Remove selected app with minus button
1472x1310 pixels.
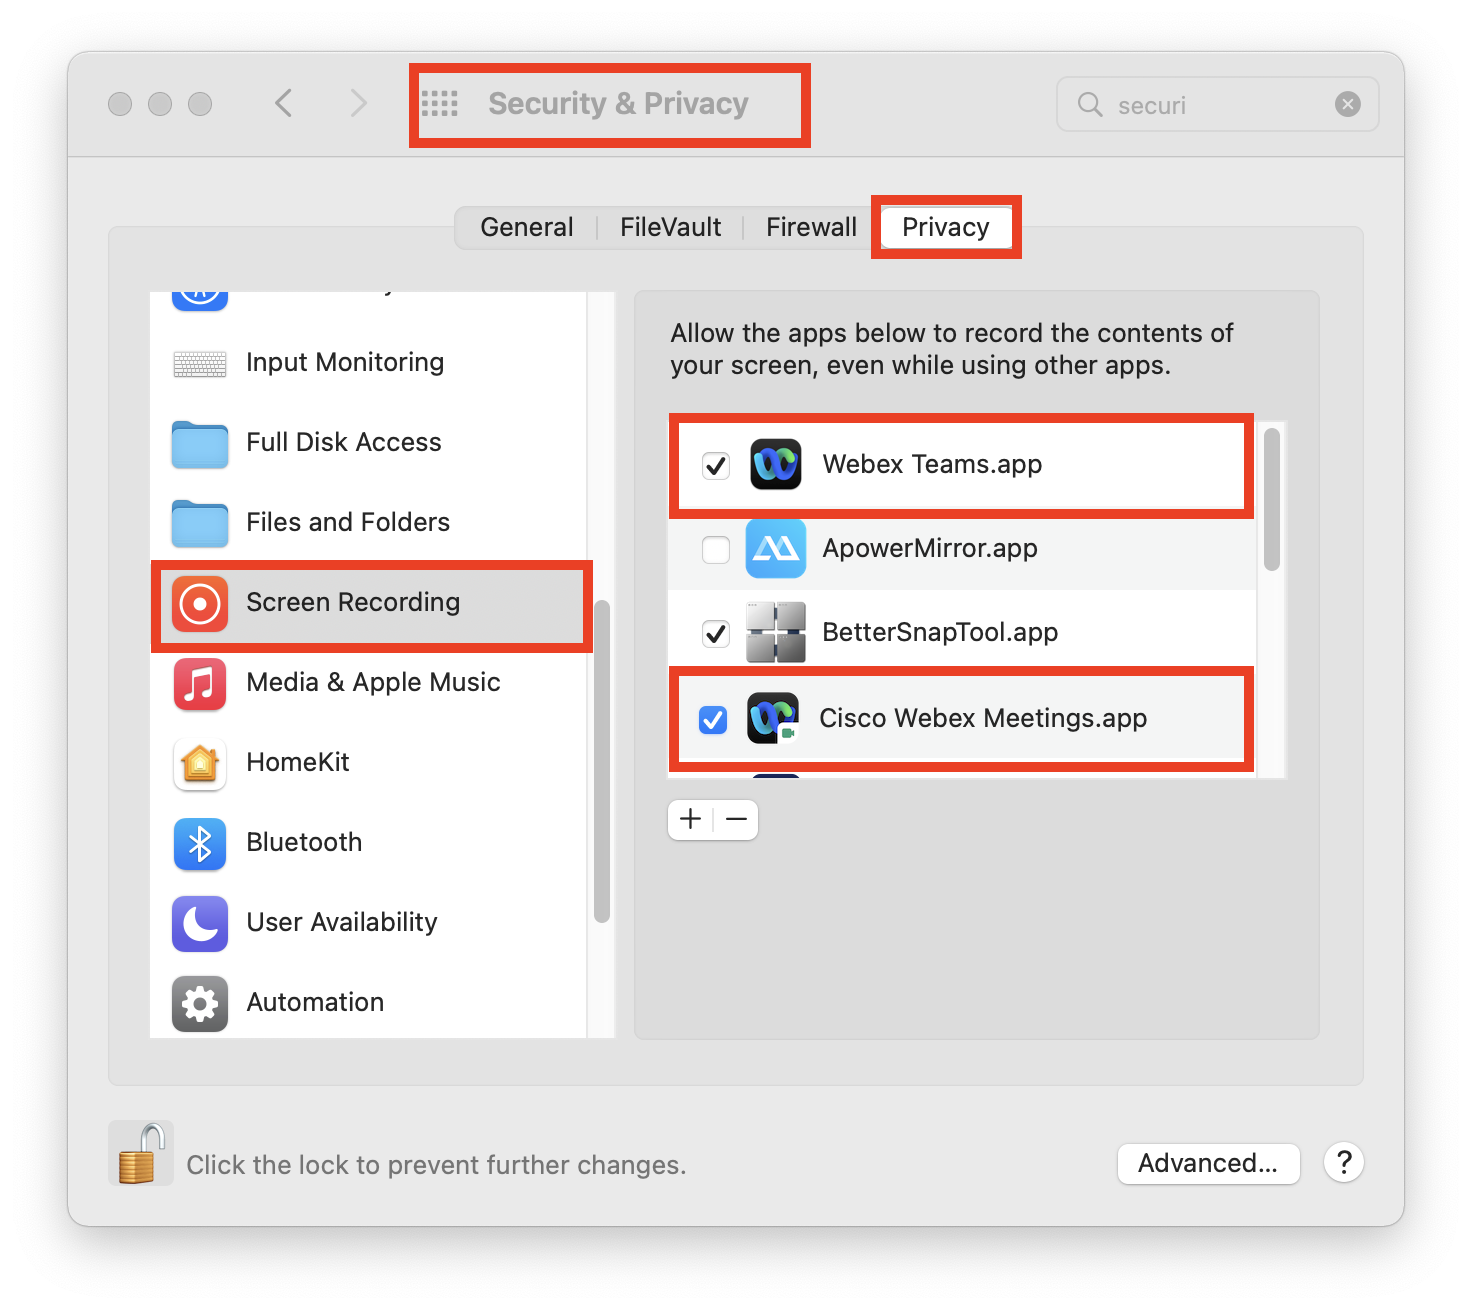pos(737,819)
